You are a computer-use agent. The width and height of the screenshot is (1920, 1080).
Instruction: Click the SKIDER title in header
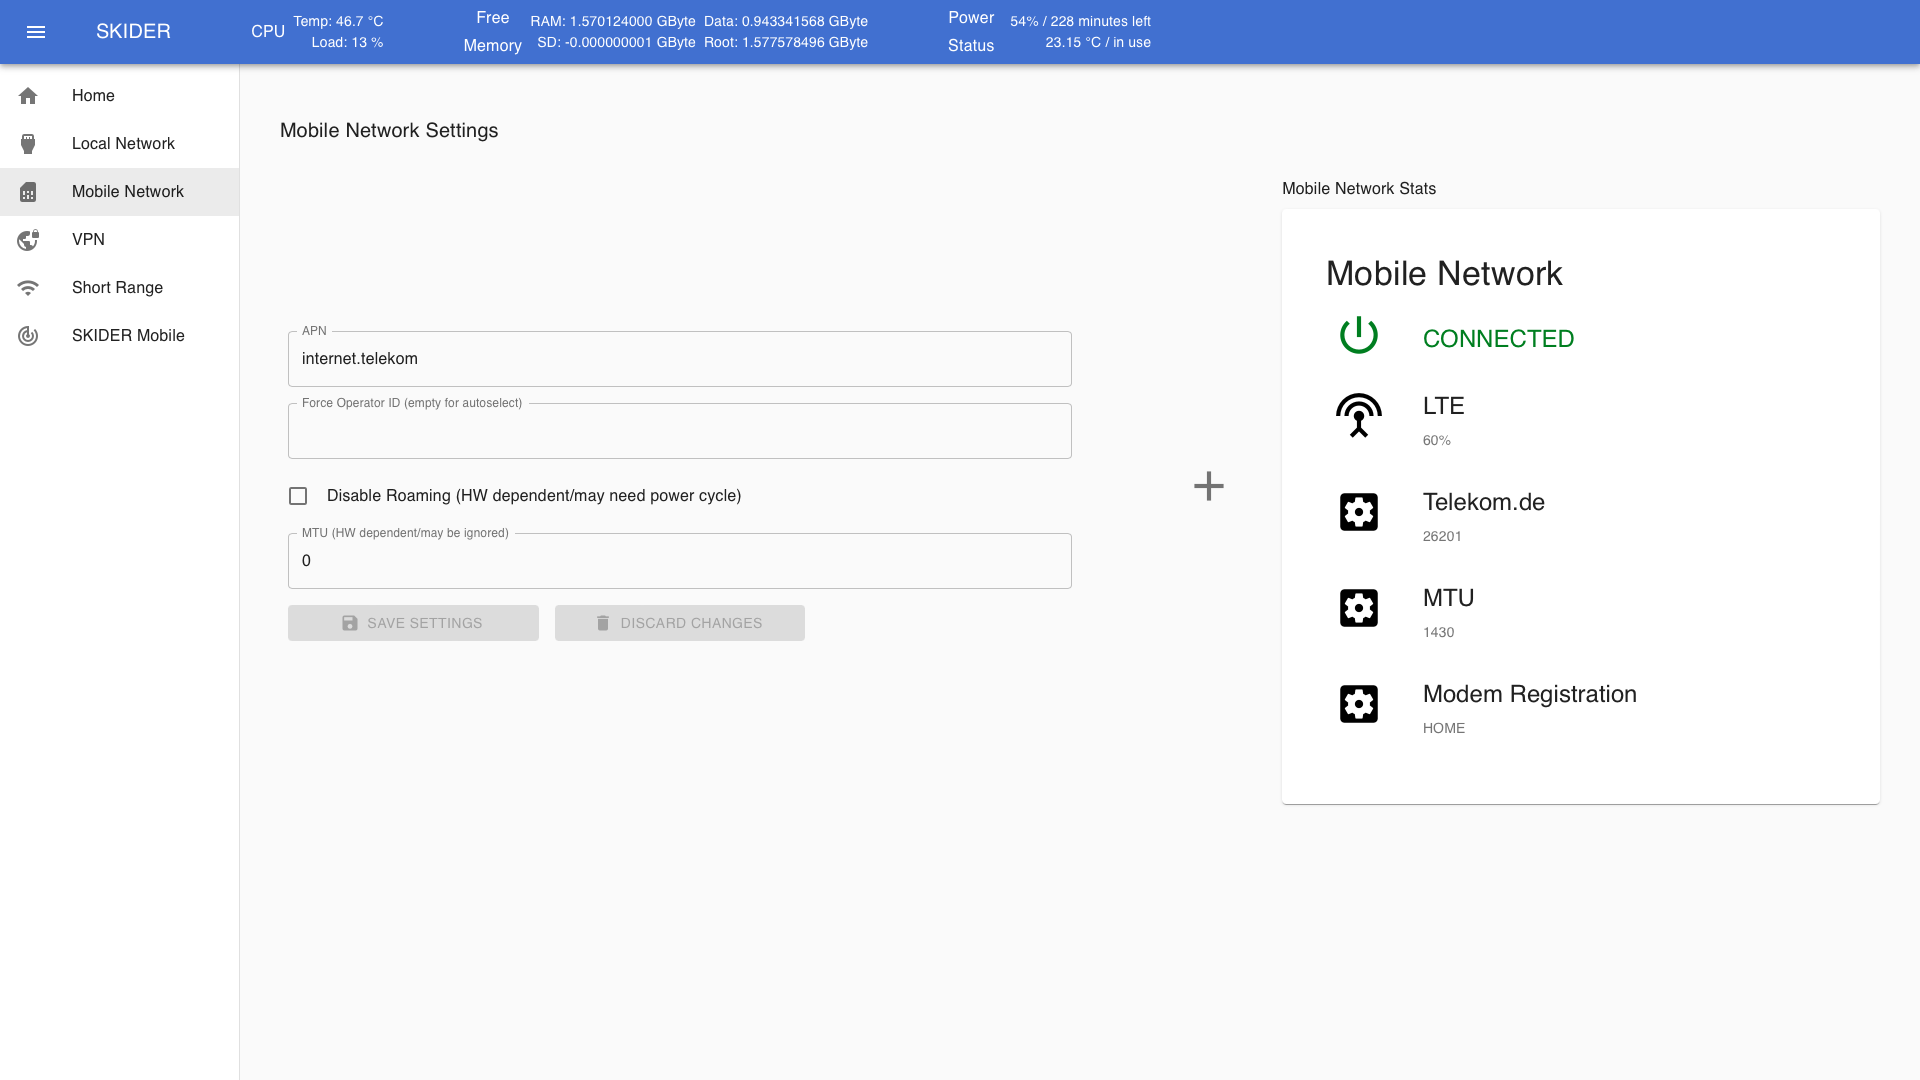[133, 32]
